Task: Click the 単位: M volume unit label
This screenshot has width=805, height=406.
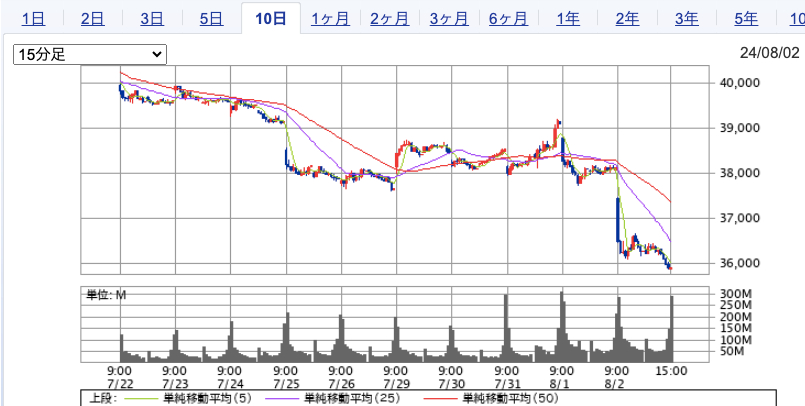Action: [x=106, y=295]
